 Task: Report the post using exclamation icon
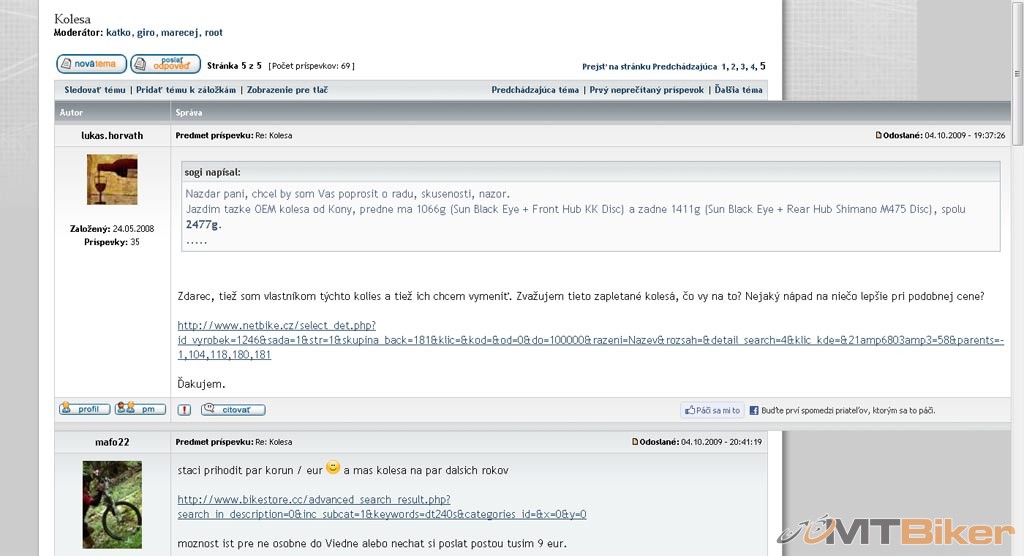[x=184, y=410]
